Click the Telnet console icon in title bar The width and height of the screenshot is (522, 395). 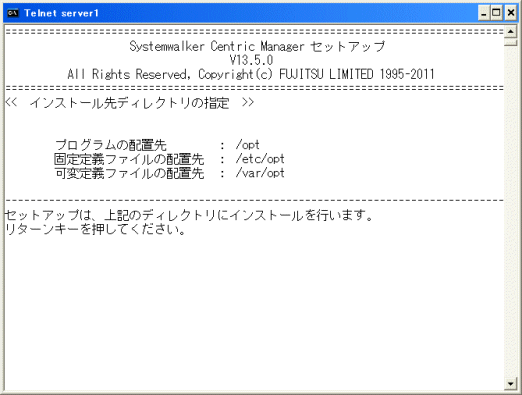pos(13,13)
